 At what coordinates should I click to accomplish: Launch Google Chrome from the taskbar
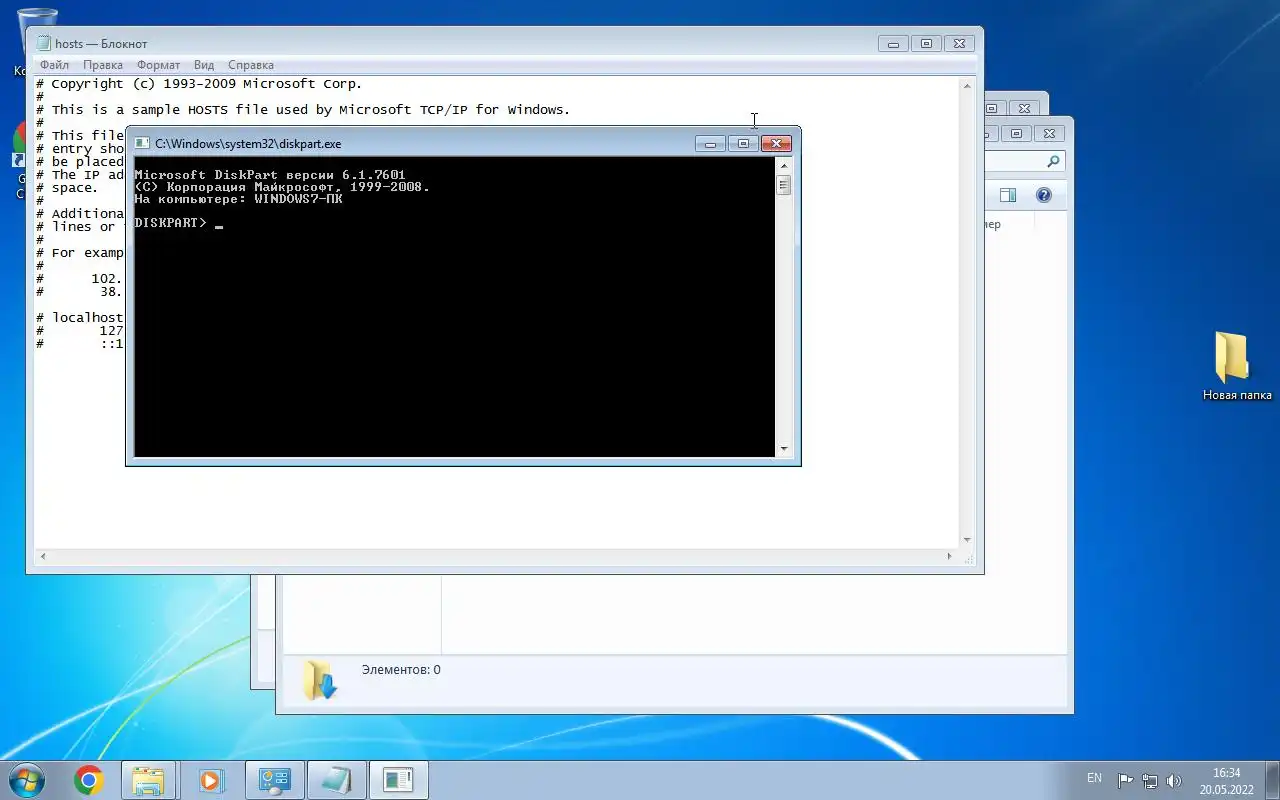pyautogui.click(x=88, y=780)
